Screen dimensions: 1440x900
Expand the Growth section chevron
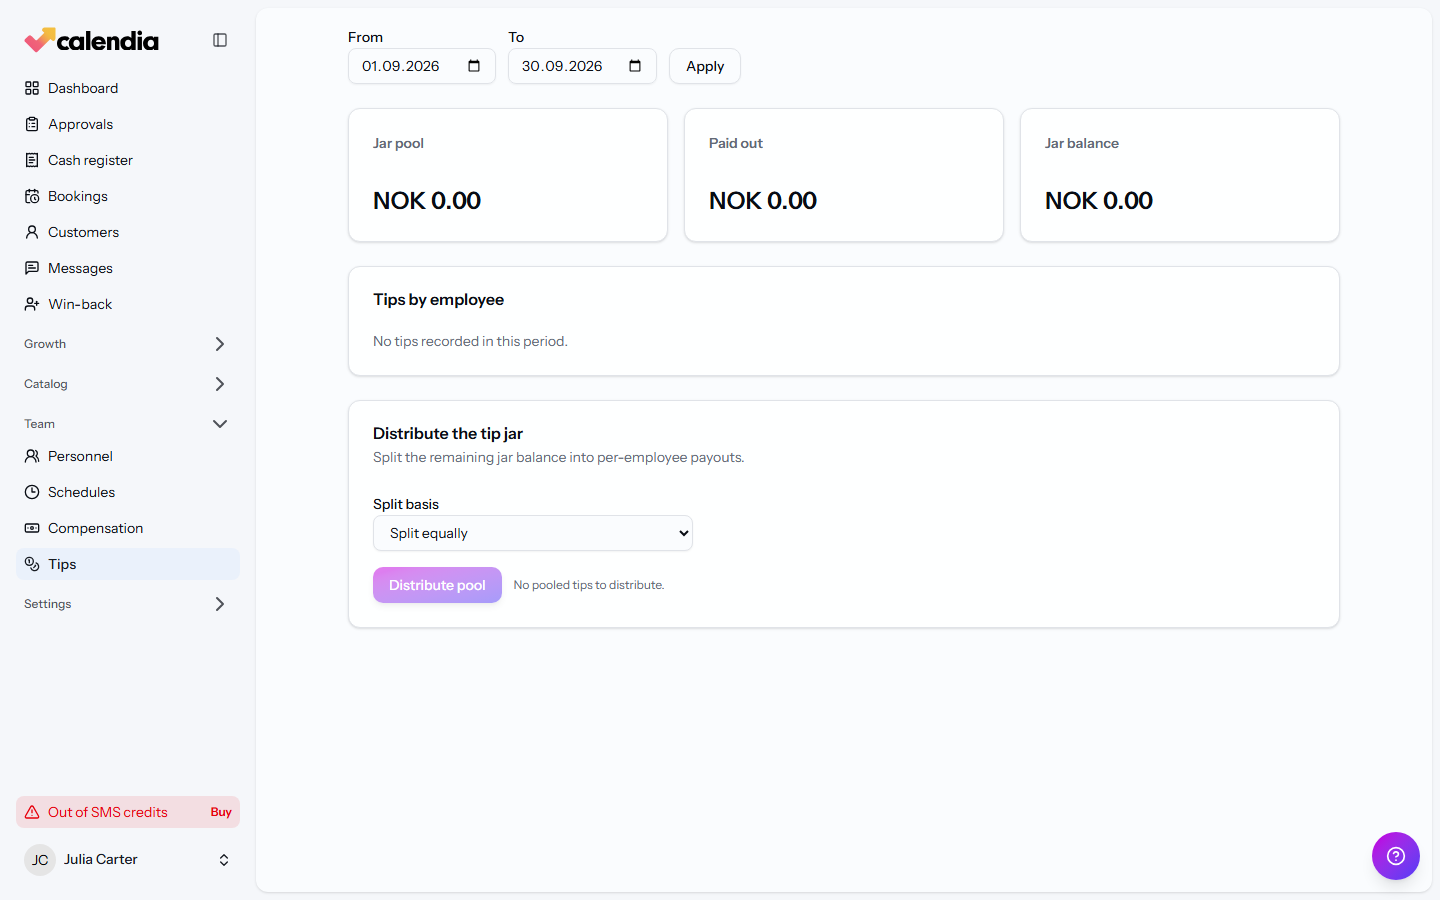[220, 344]
